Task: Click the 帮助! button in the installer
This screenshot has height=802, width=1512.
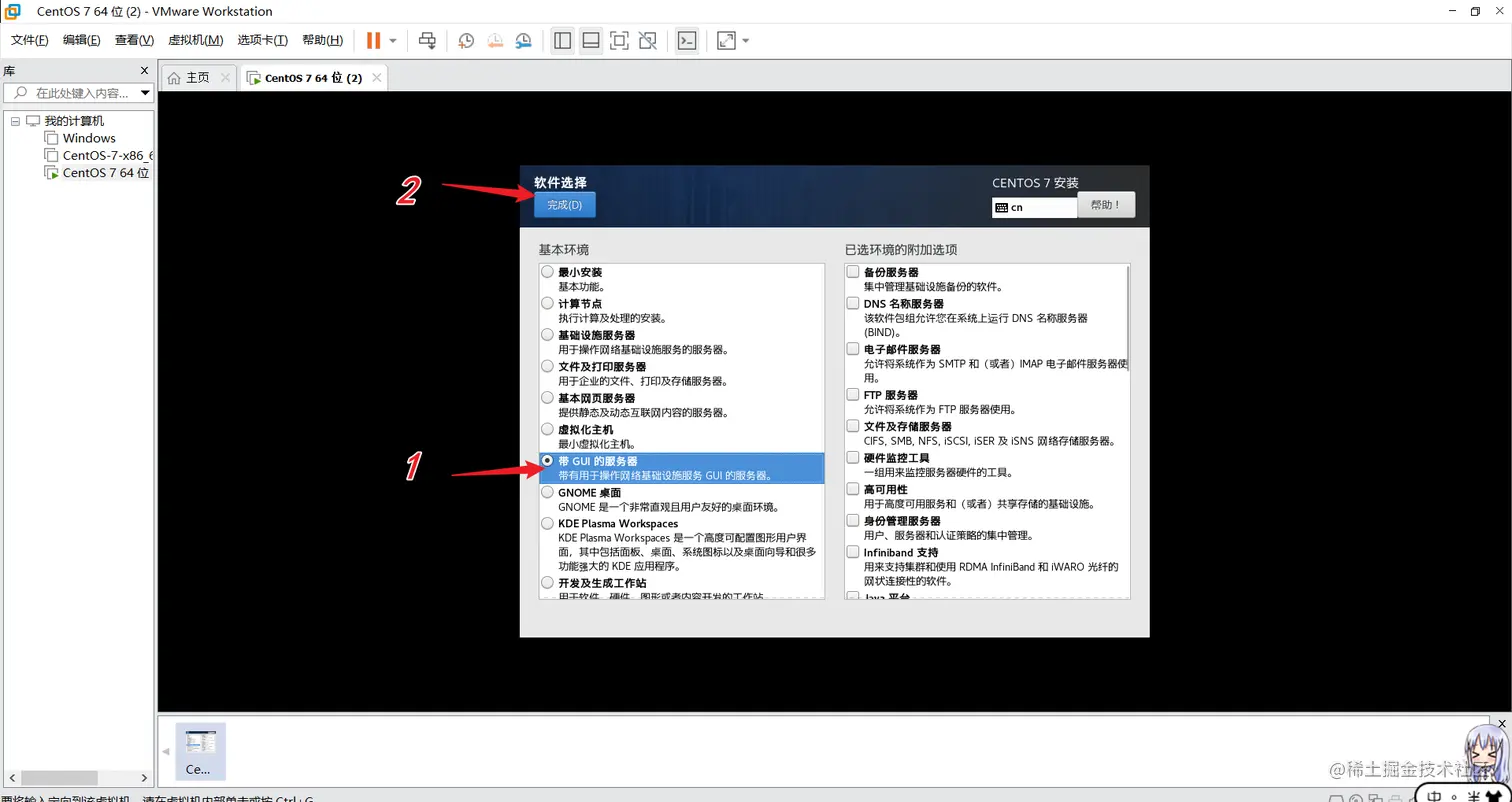Action: pos(1106,205)
